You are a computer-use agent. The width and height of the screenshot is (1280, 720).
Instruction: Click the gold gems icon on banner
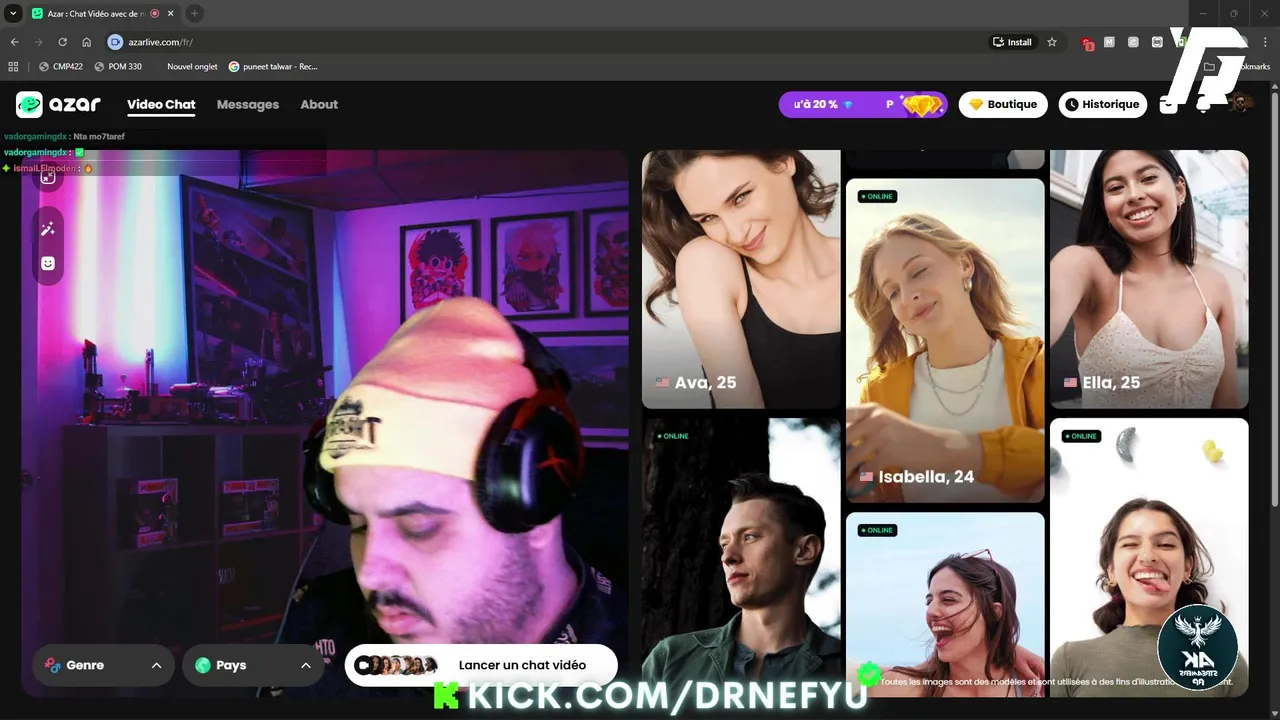[x=922, y=105]
